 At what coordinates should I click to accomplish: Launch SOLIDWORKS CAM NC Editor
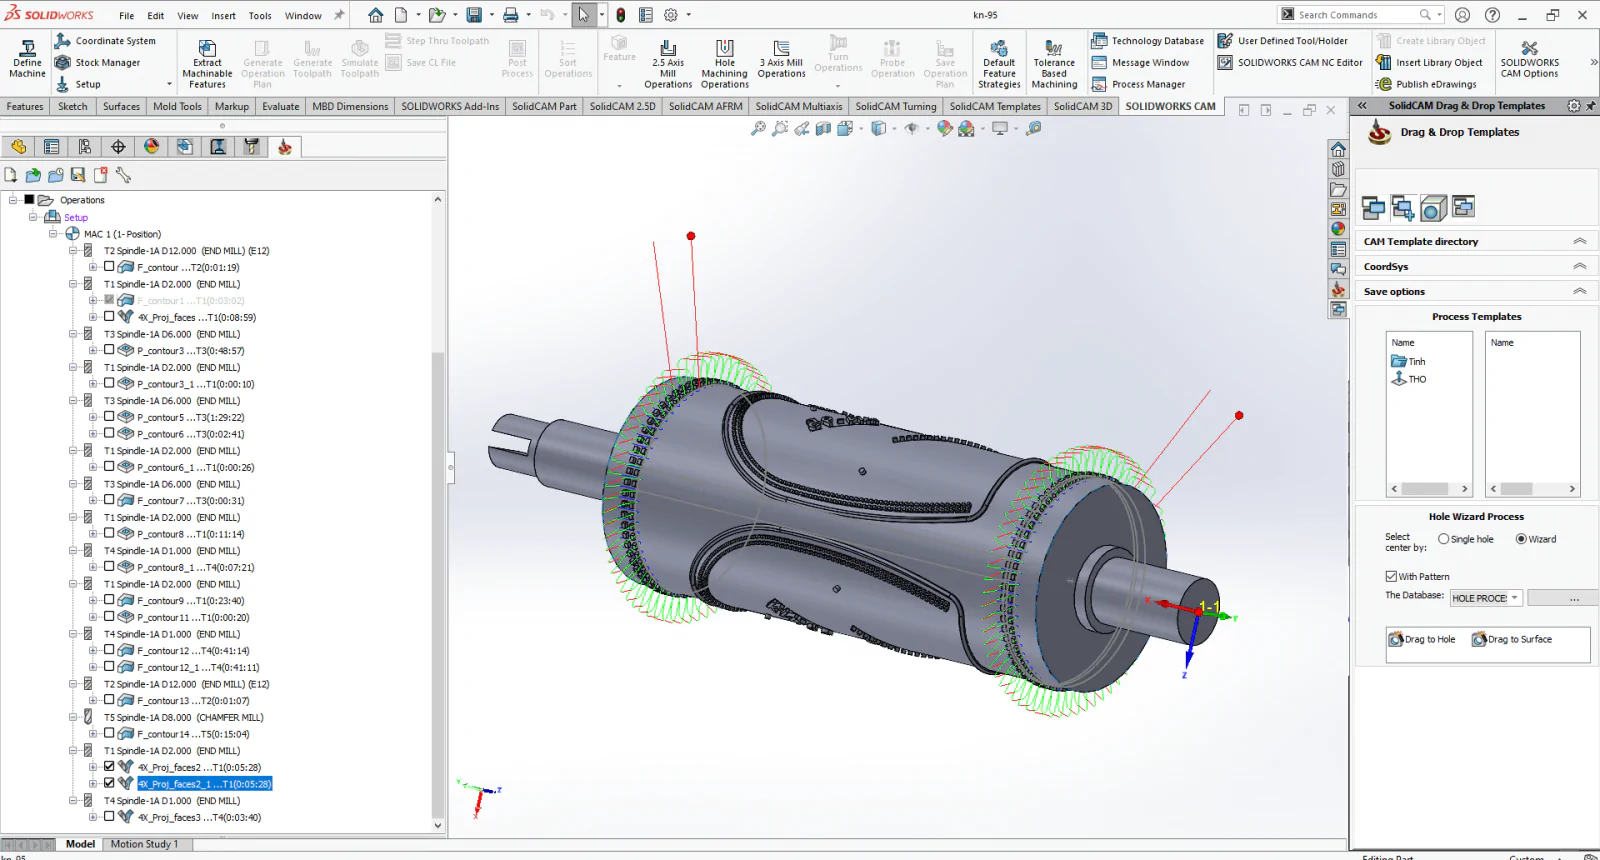pyautogui.click(x=1290, y=62)
